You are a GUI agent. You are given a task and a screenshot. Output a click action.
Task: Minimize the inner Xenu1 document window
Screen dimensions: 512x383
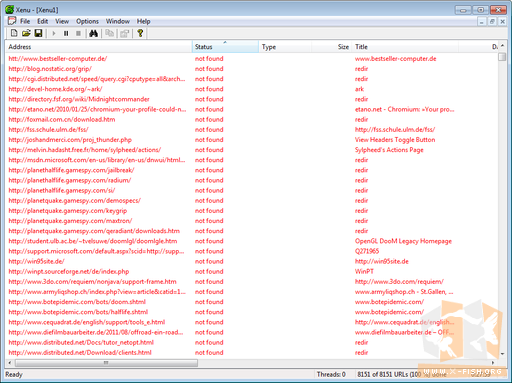pyautogui.click(x=481, y=22)
